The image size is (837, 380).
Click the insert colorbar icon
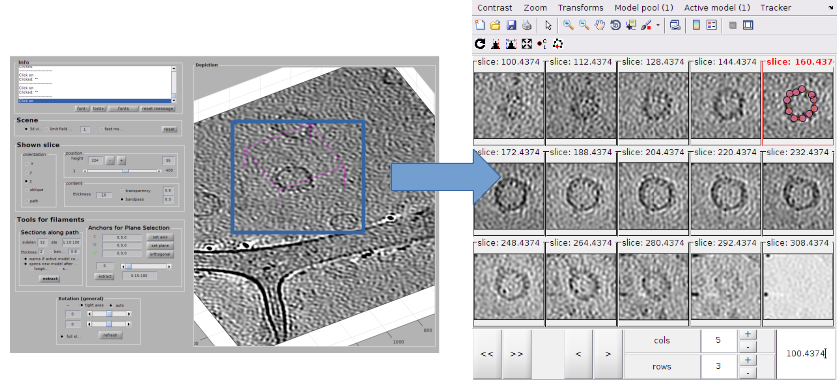click(696, 25)
